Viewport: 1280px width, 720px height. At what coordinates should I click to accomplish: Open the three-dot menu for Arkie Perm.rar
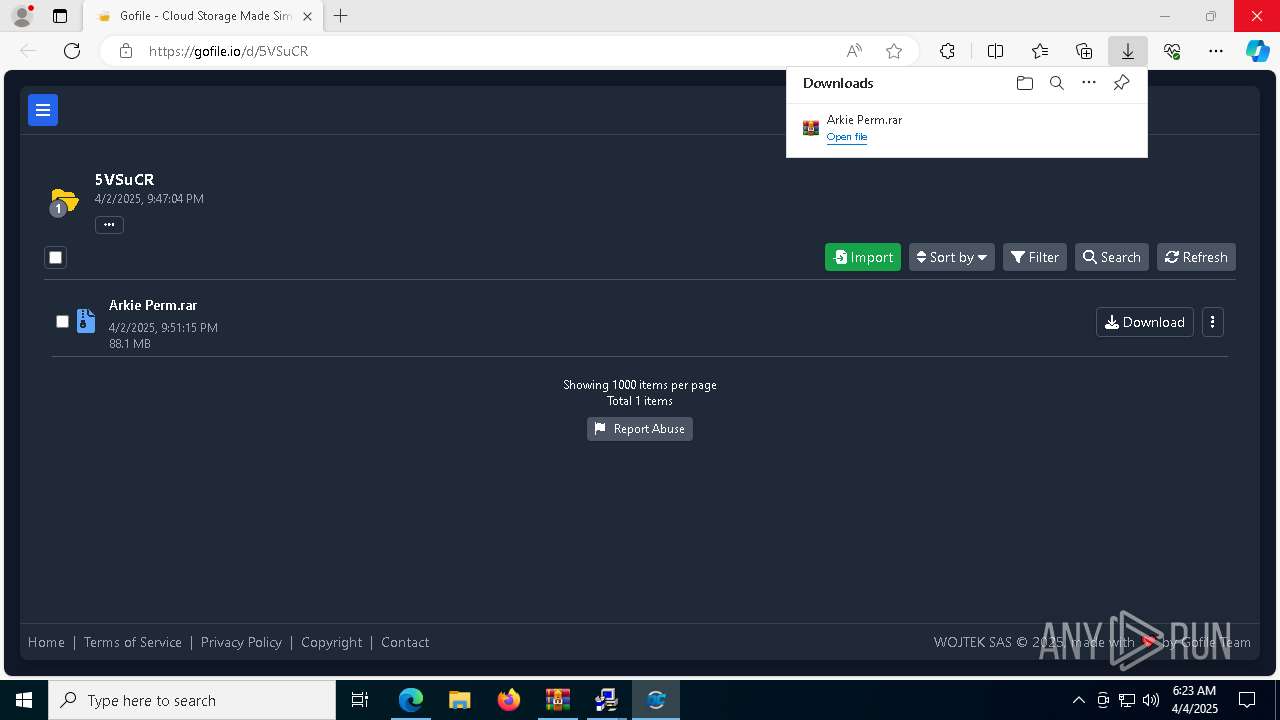1213,322
